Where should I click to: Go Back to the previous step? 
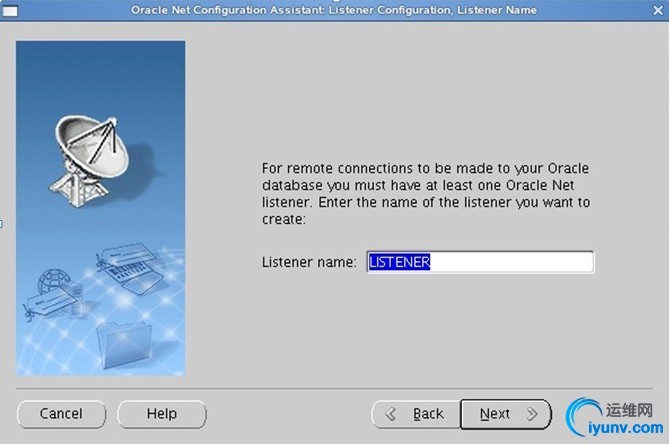(416, 414)
